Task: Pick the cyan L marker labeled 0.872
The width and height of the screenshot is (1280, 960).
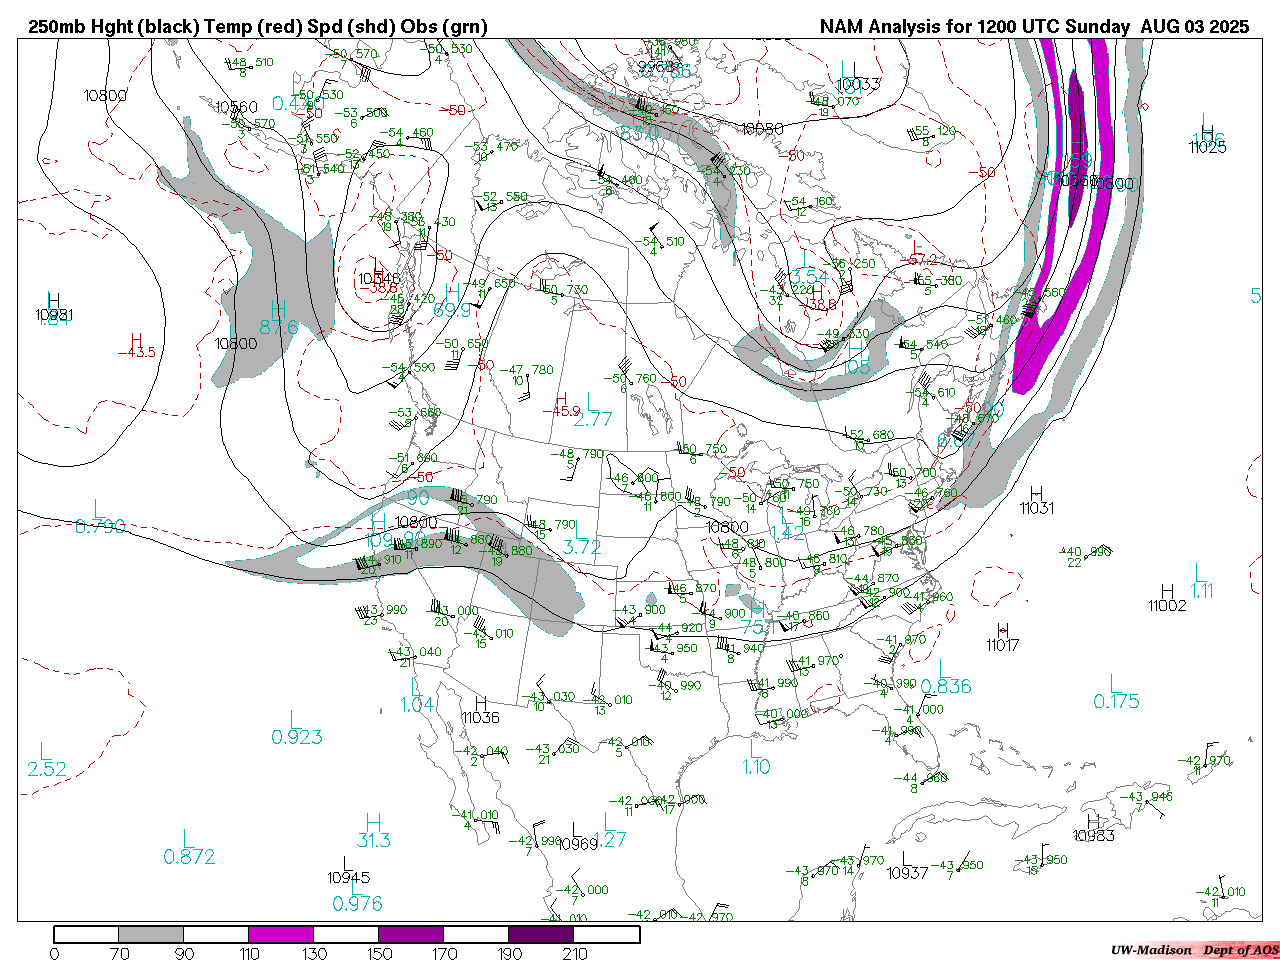Action: [x=187, y=838]
